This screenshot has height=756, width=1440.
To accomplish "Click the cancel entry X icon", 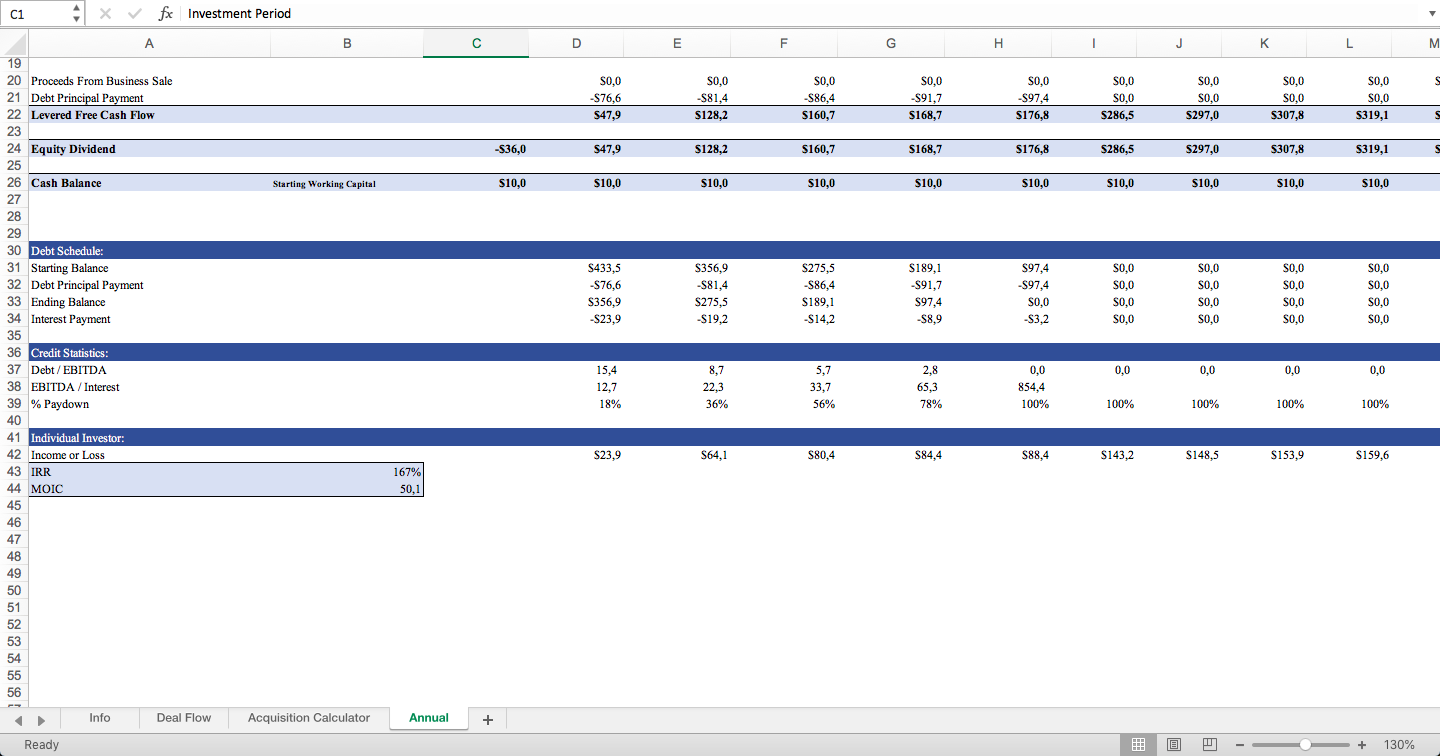I will point(106,14).
